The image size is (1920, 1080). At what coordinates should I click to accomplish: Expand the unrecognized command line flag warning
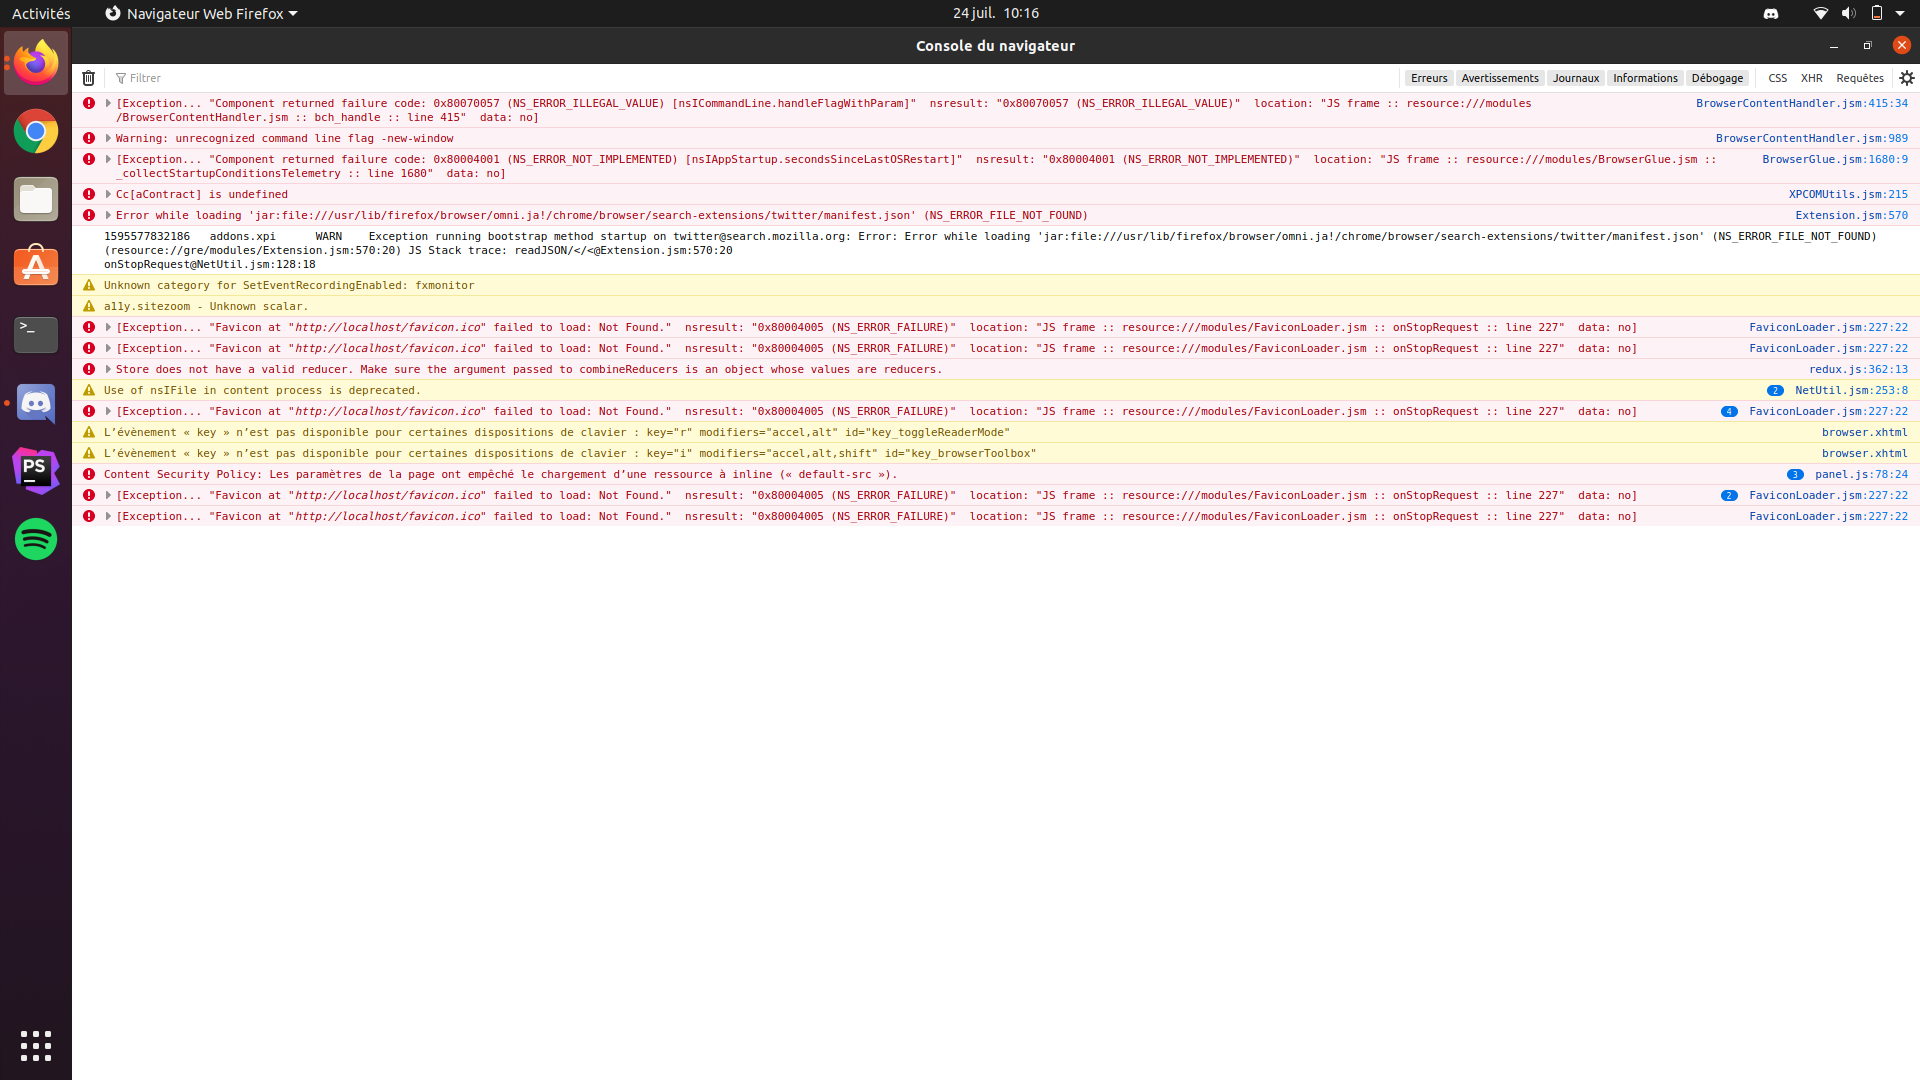108,138
